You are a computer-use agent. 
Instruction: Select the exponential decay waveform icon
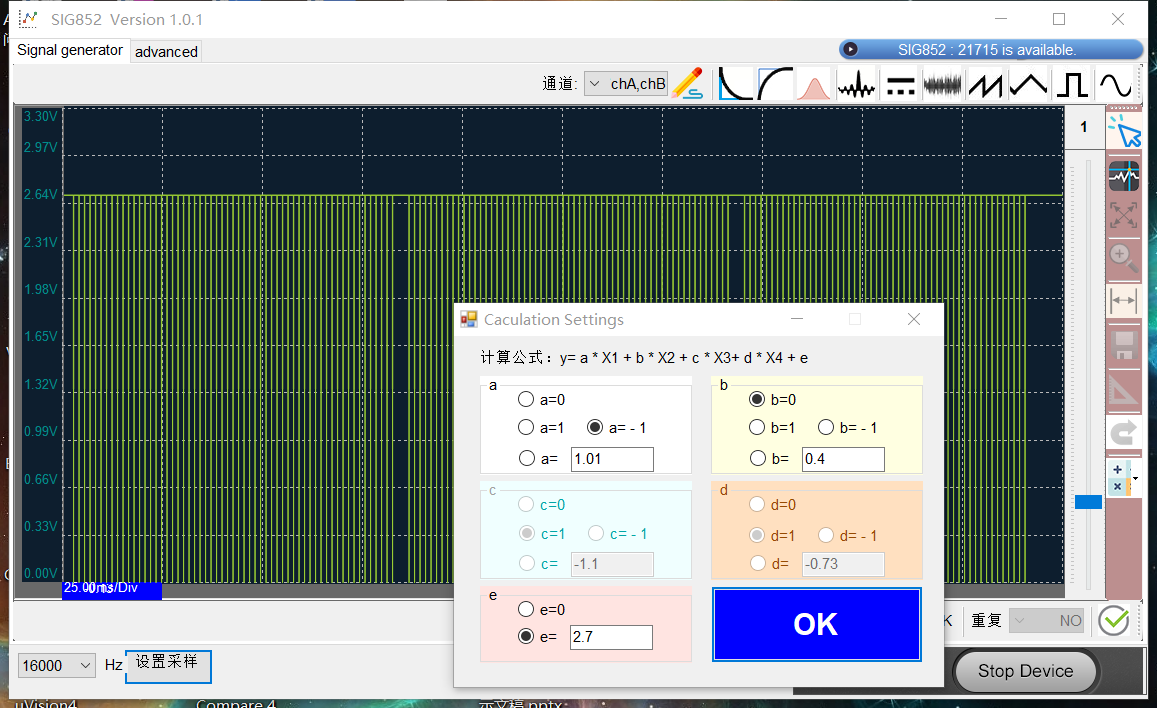coord(736,84)
